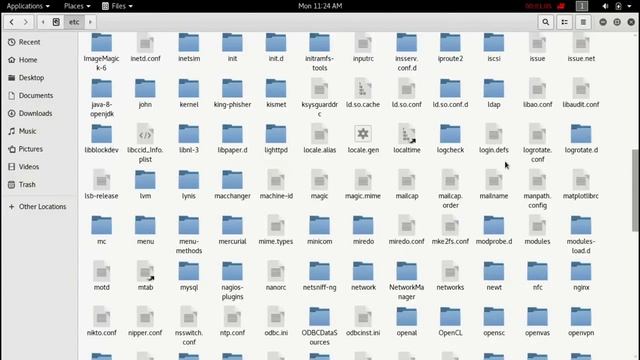
Task: Select the john folder icon
Action: pyautogui.click(x=145, y=88)
